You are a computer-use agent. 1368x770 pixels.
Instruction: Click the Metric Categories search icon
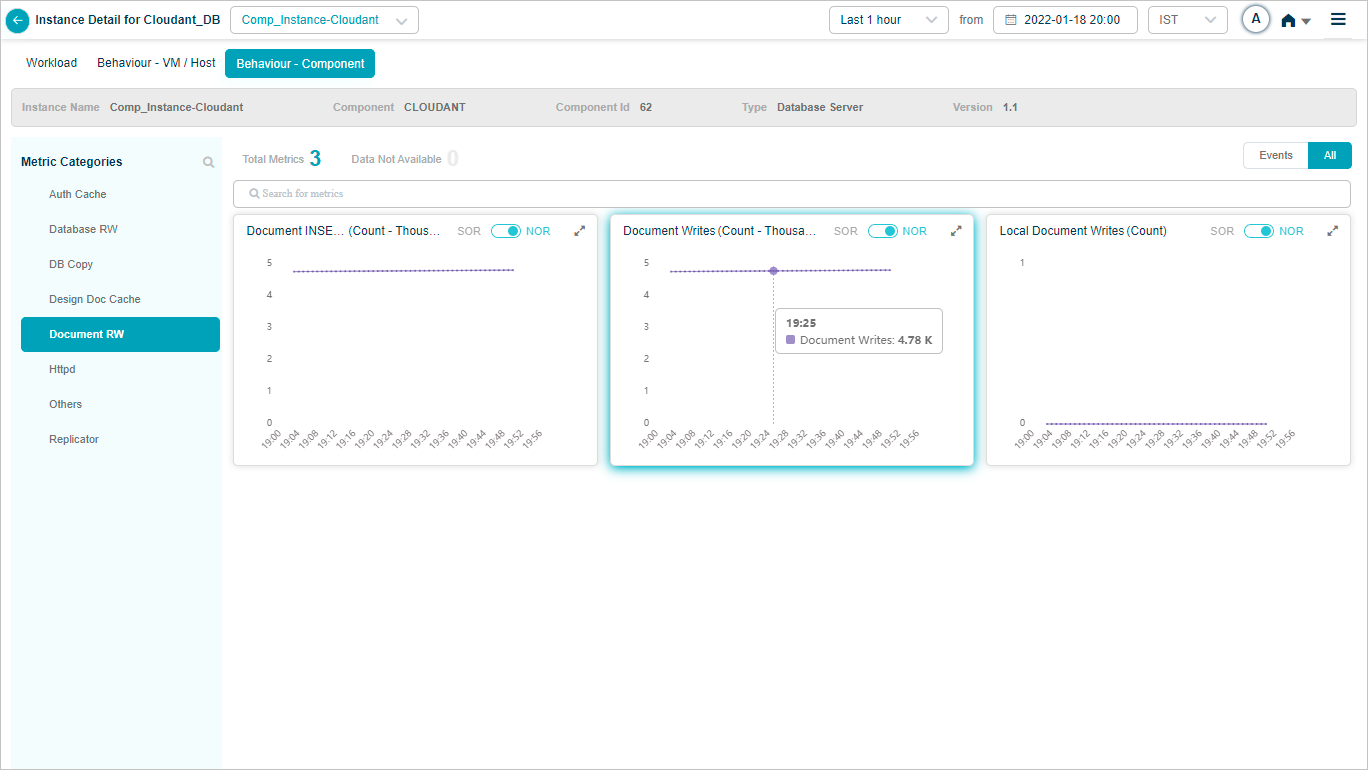coord(208,162)
